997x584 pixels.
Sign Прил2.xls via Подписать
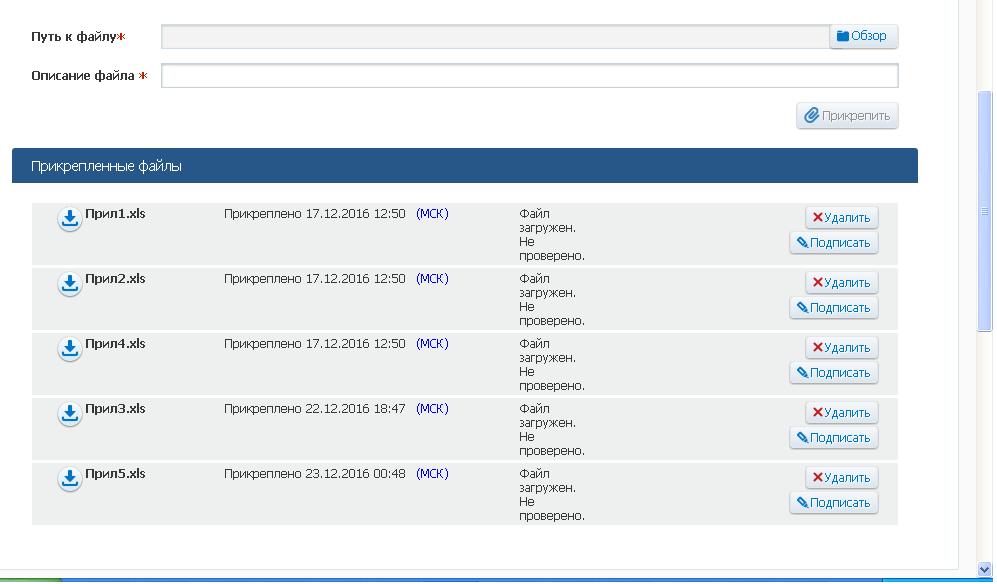point(833,308)
